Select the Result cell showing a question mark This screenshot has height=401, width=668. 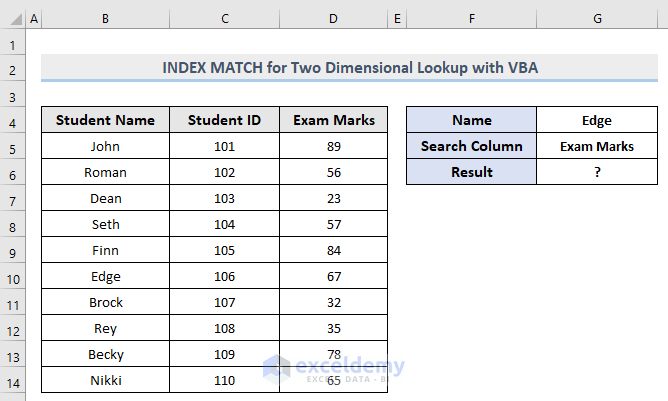coord(596,172)
